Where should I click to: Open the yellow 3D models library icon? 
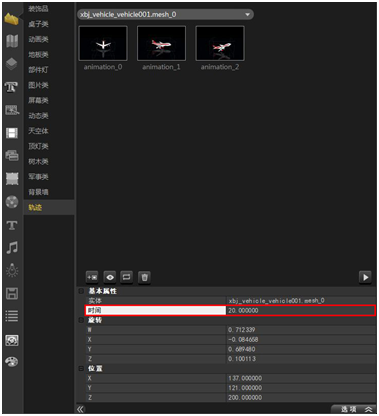tap(12, 19)
